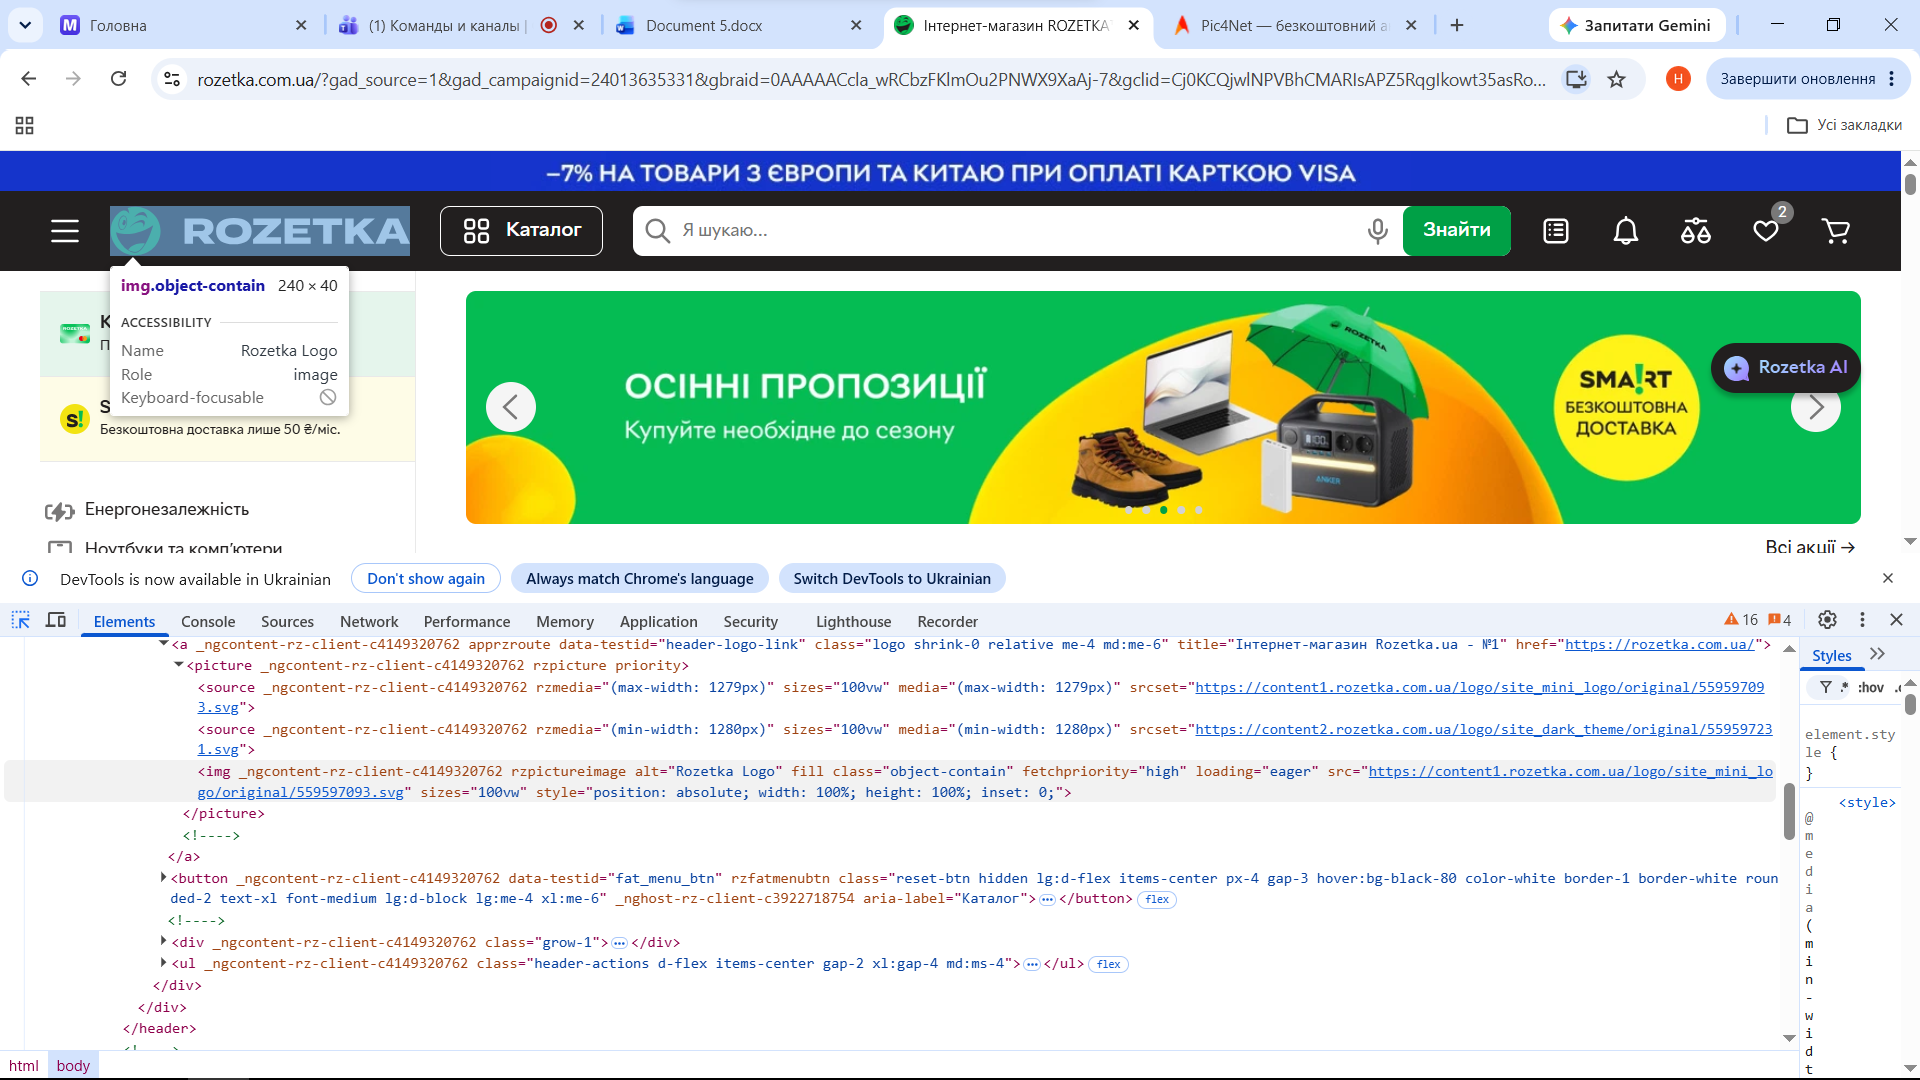Bookmark this page with the star icon

point(1616,79)
